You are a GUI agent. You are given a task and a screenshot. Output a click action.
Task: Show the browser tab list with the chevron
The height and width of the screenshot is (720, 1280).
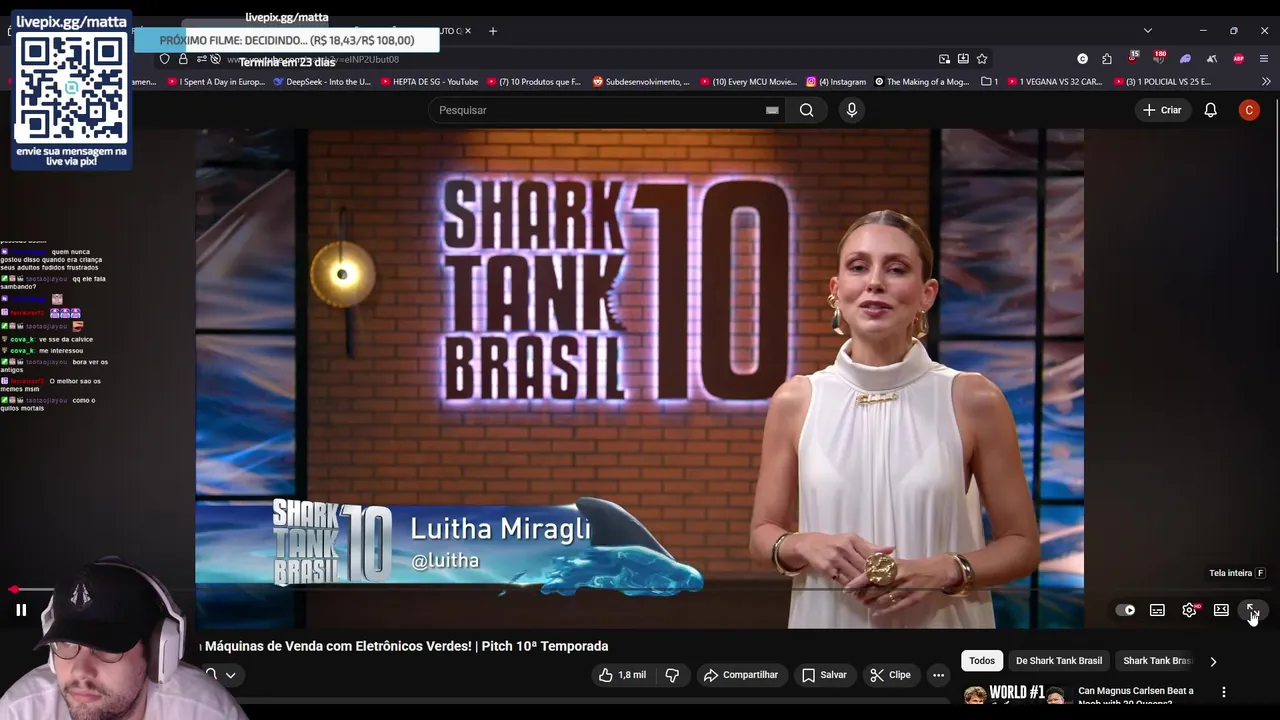click(x=1148, y=31)
